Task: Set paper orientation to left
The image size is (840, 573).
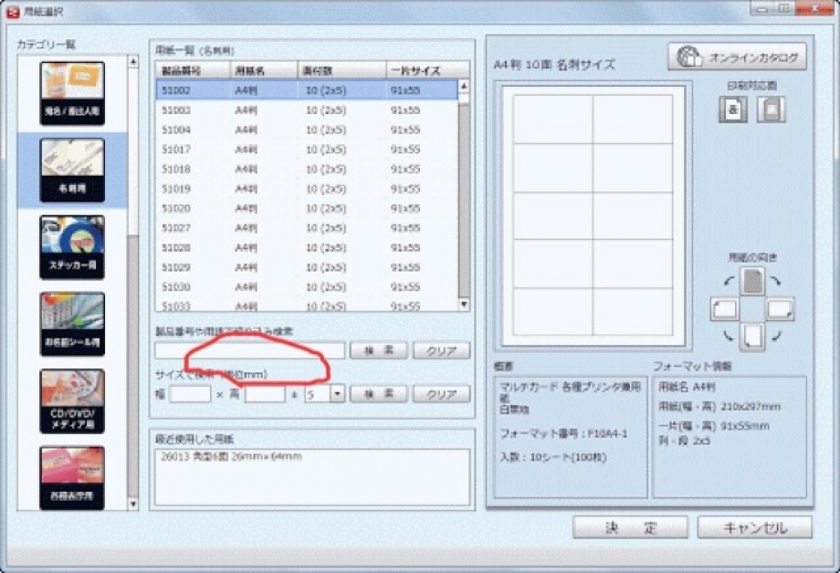Action: (724, 309)
